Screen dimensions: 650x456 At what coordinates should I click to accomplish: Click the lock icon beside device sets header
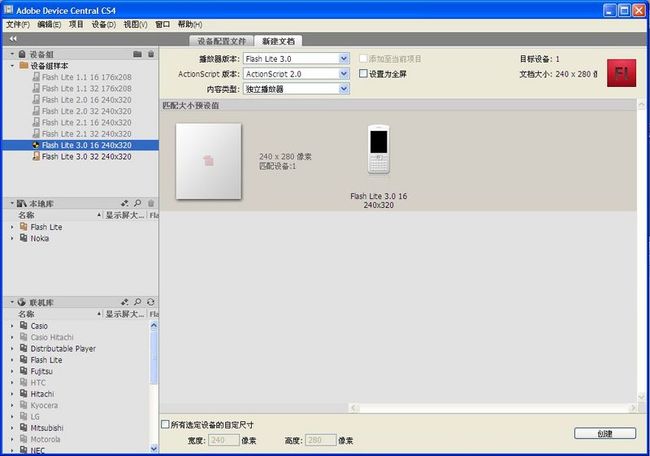pos(22,54)
